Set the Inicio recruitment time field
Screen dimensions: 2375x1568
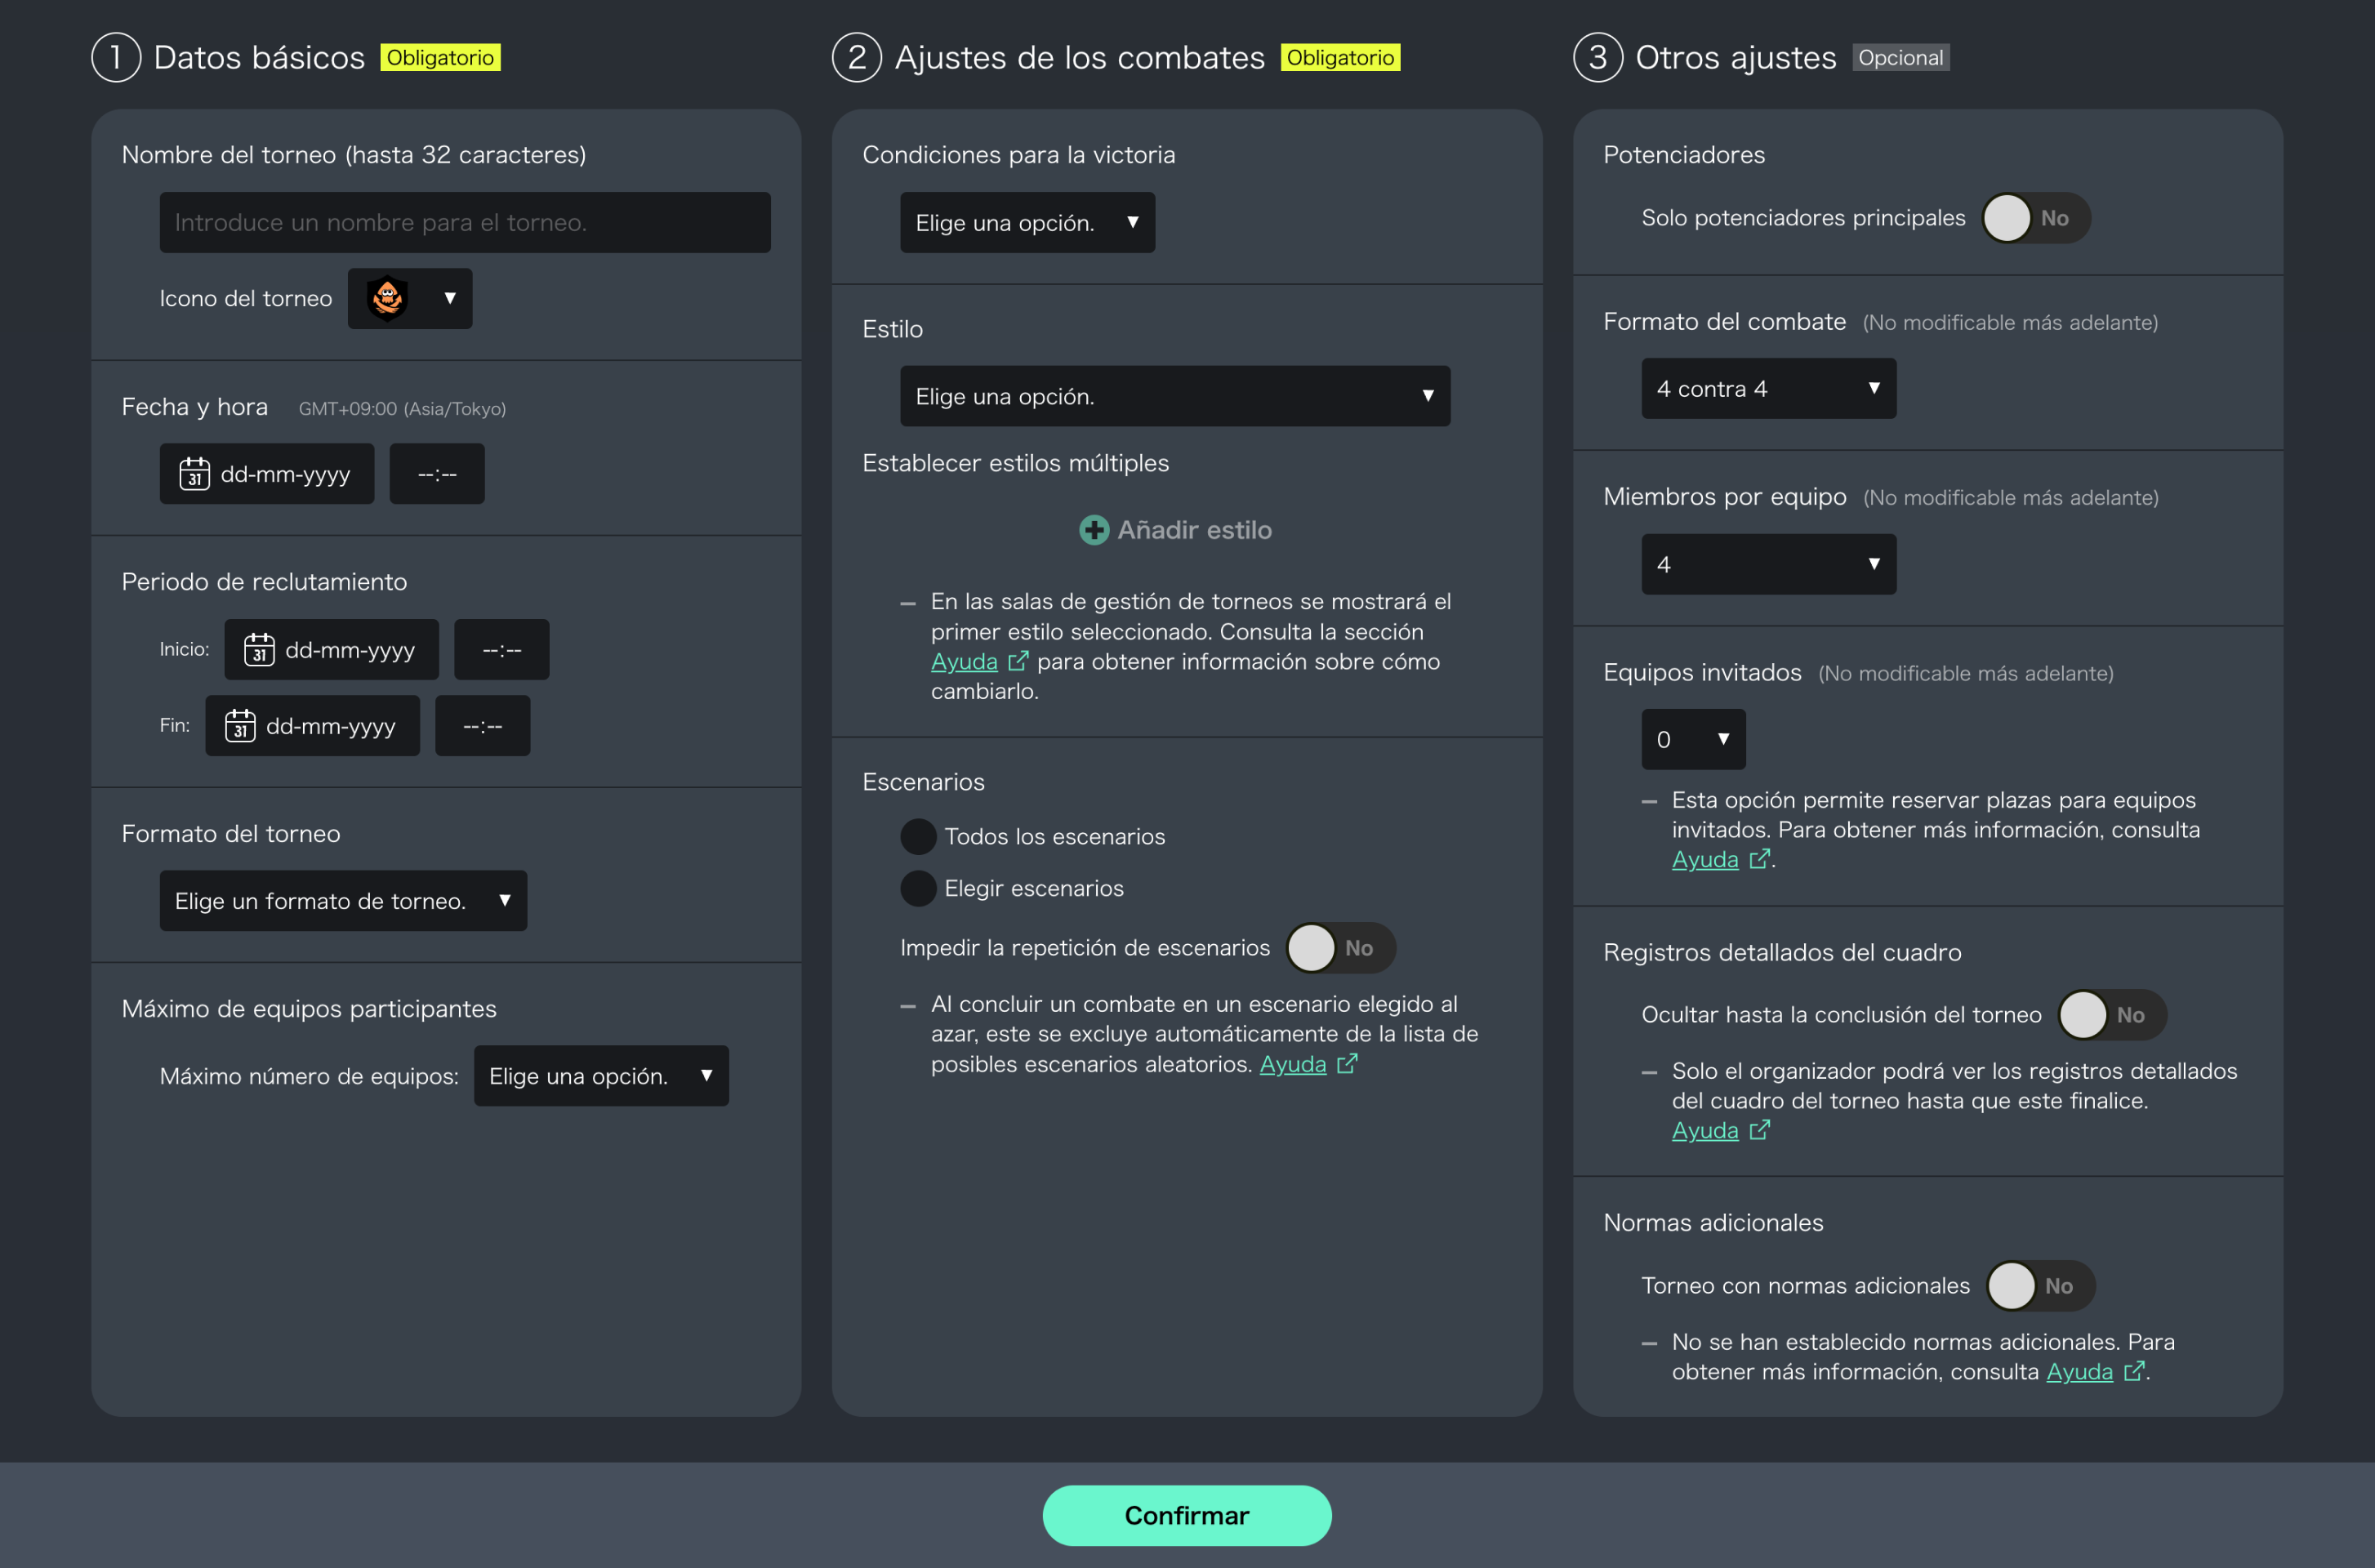pos(502,650)
